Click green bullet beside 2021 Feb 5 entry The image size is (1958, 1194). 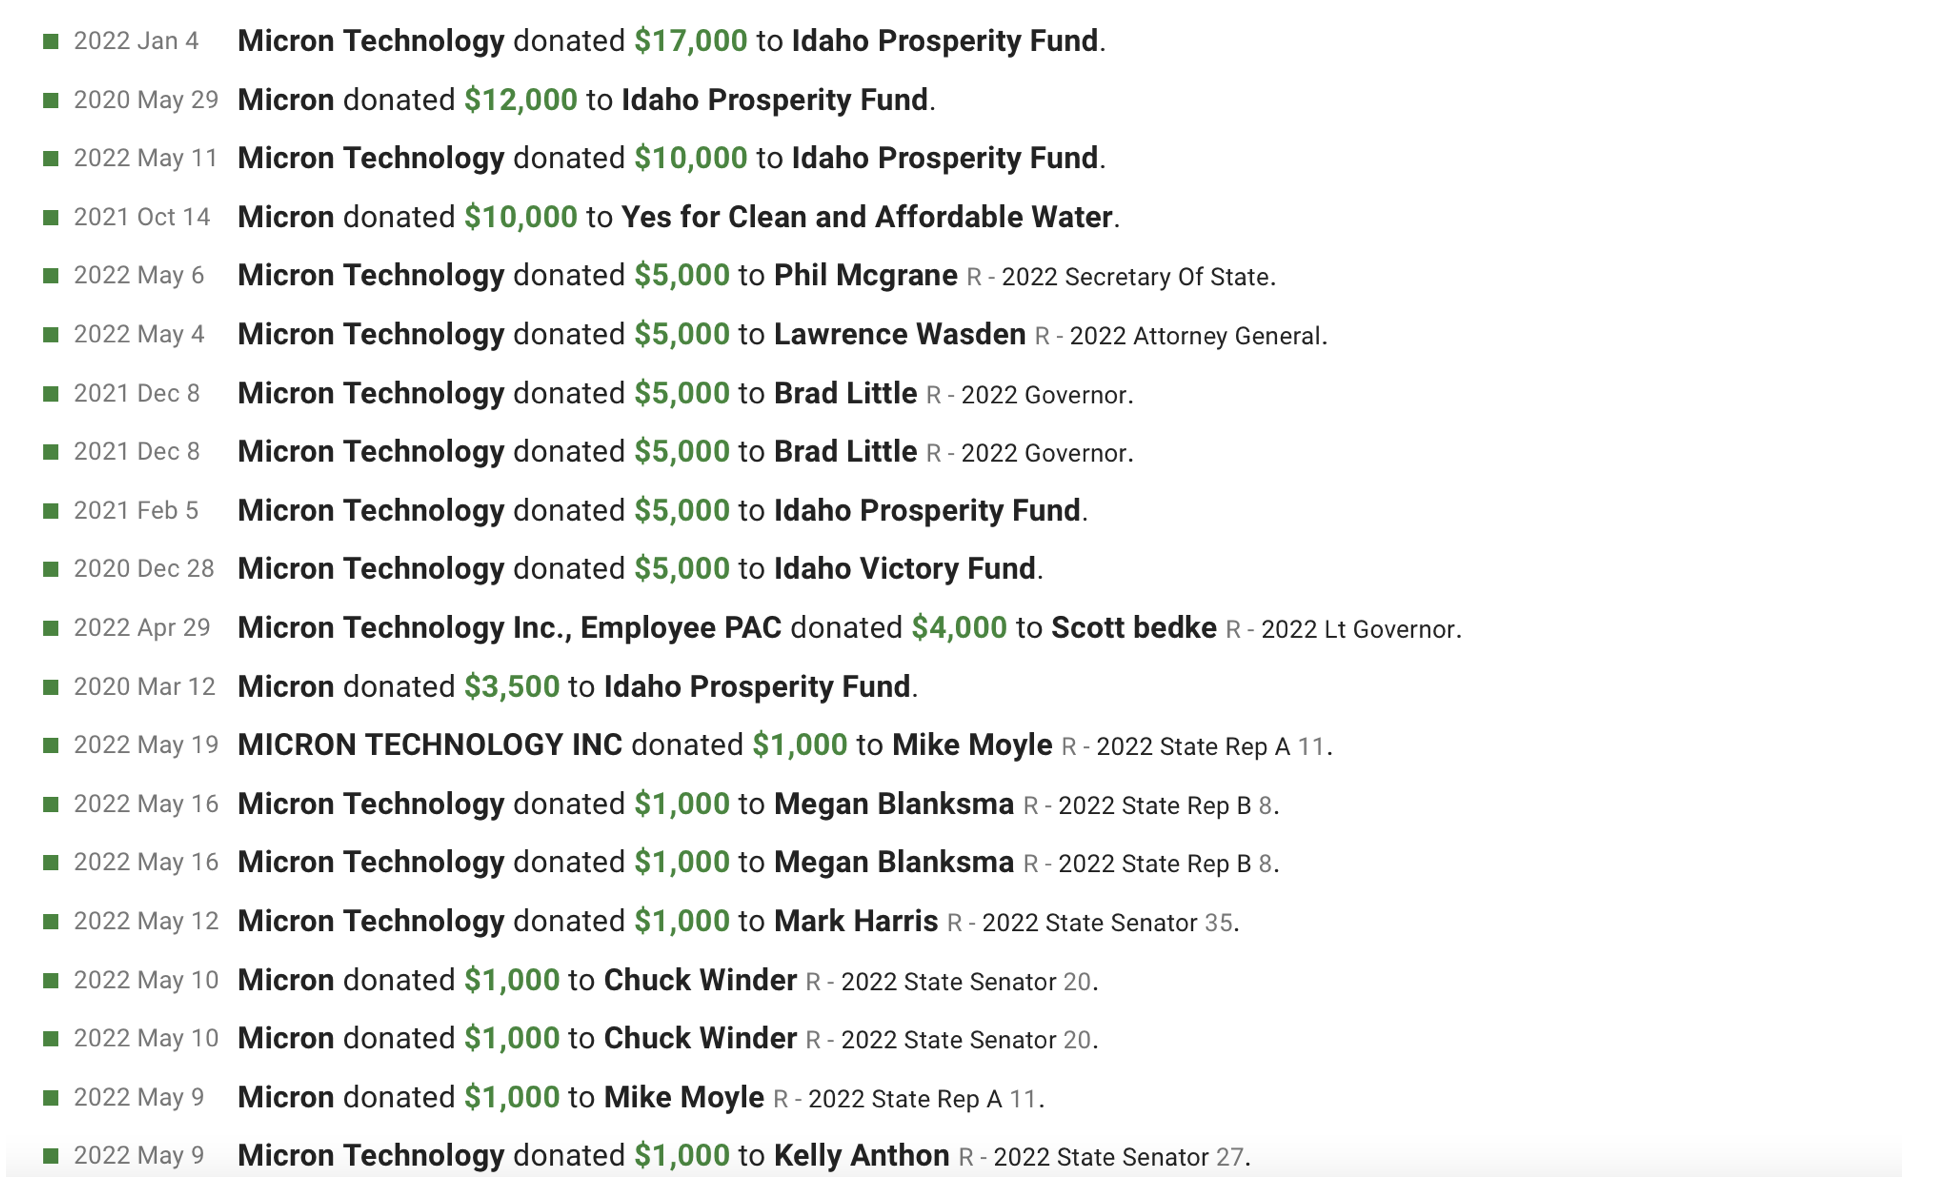[51, 511]
